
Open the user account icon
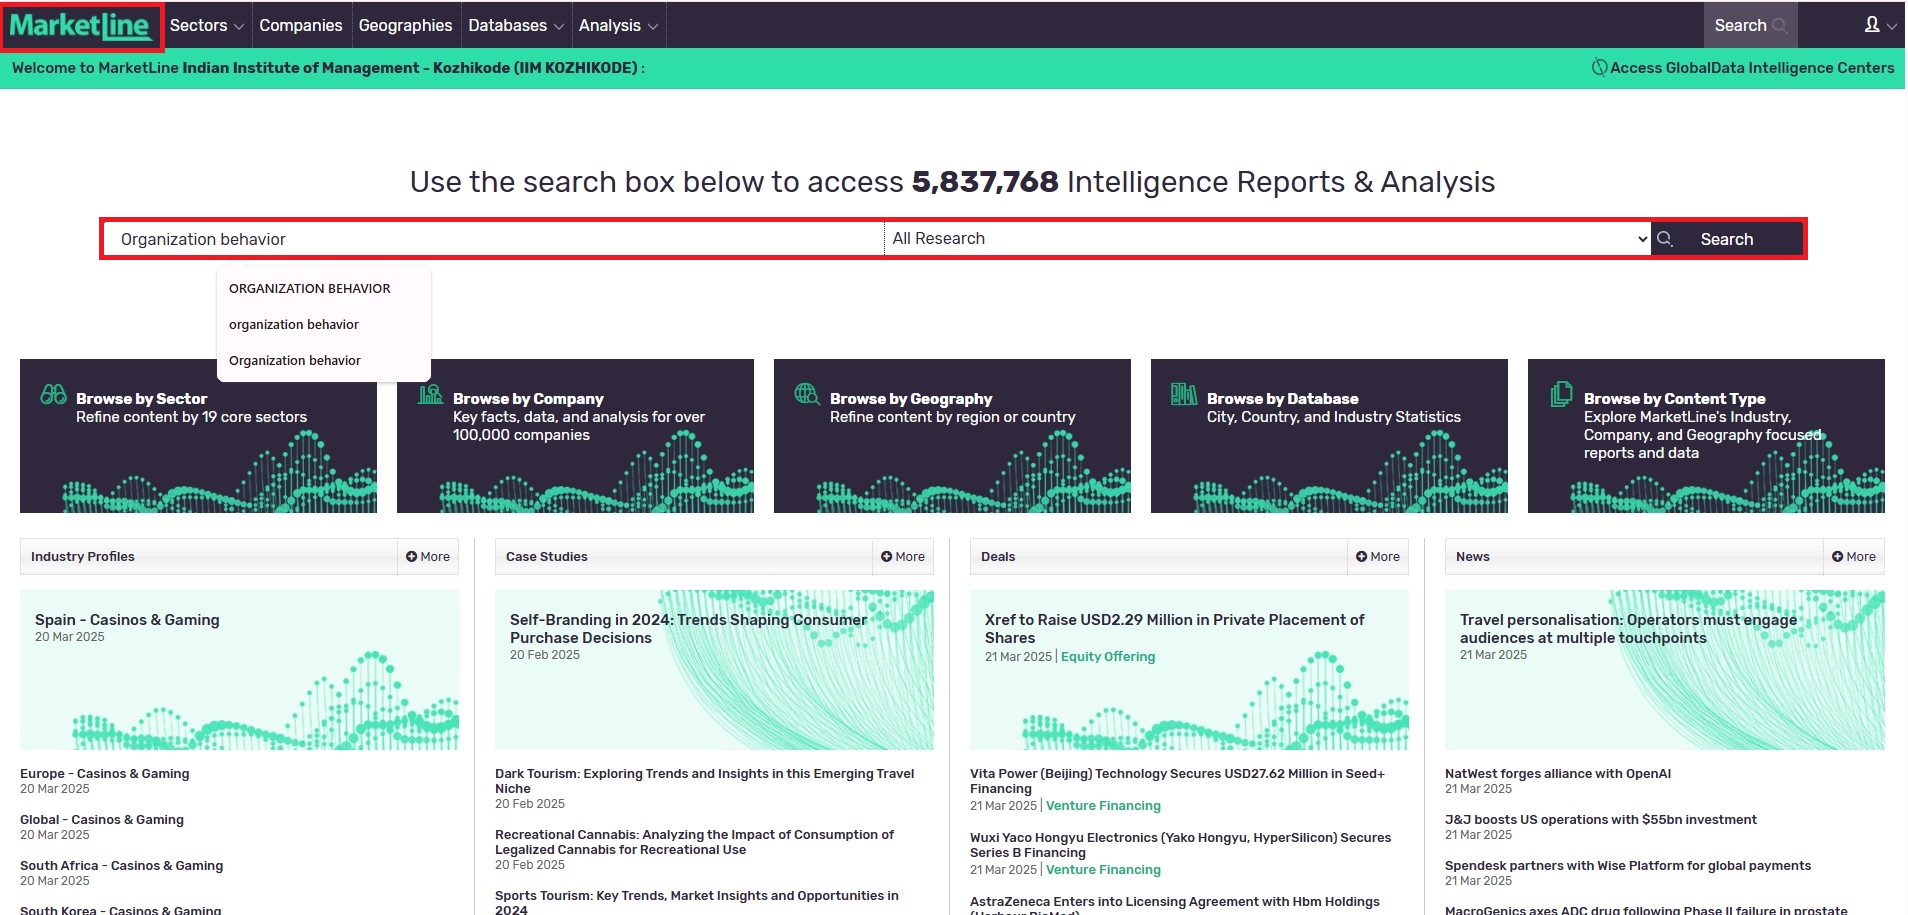[1872, 25]
